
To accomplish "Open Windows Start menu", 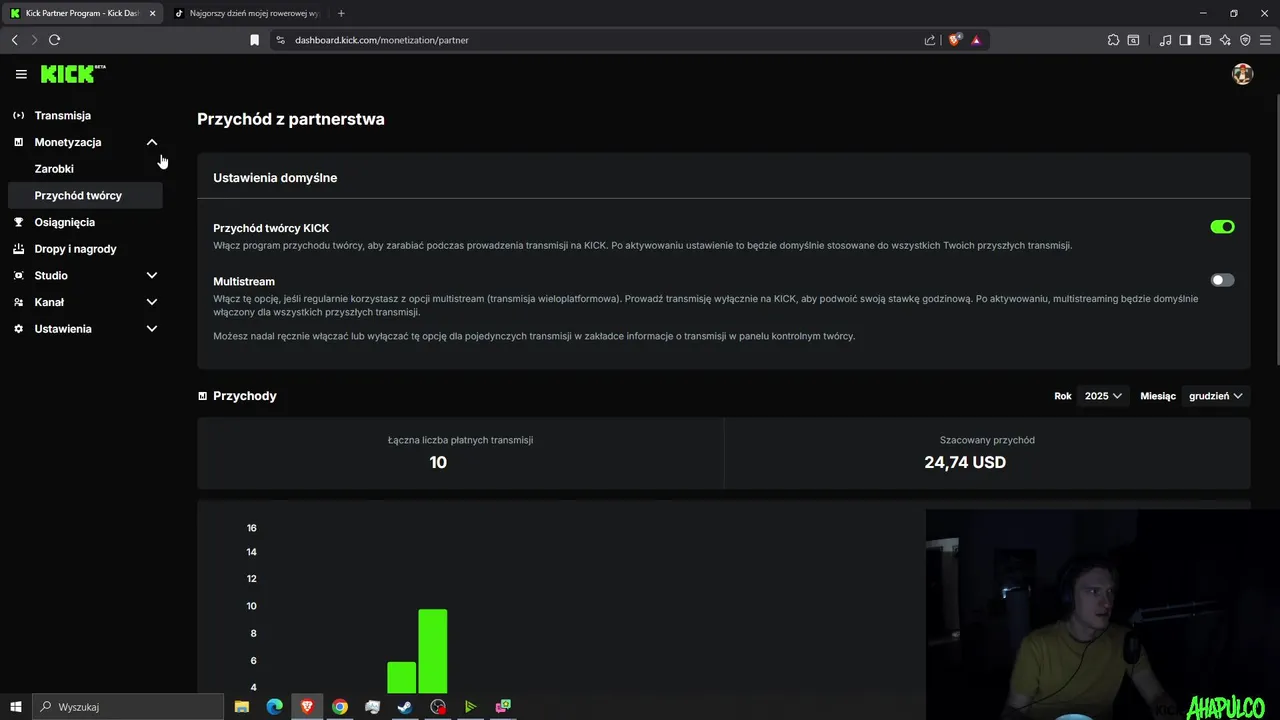I will click(16, 707).
